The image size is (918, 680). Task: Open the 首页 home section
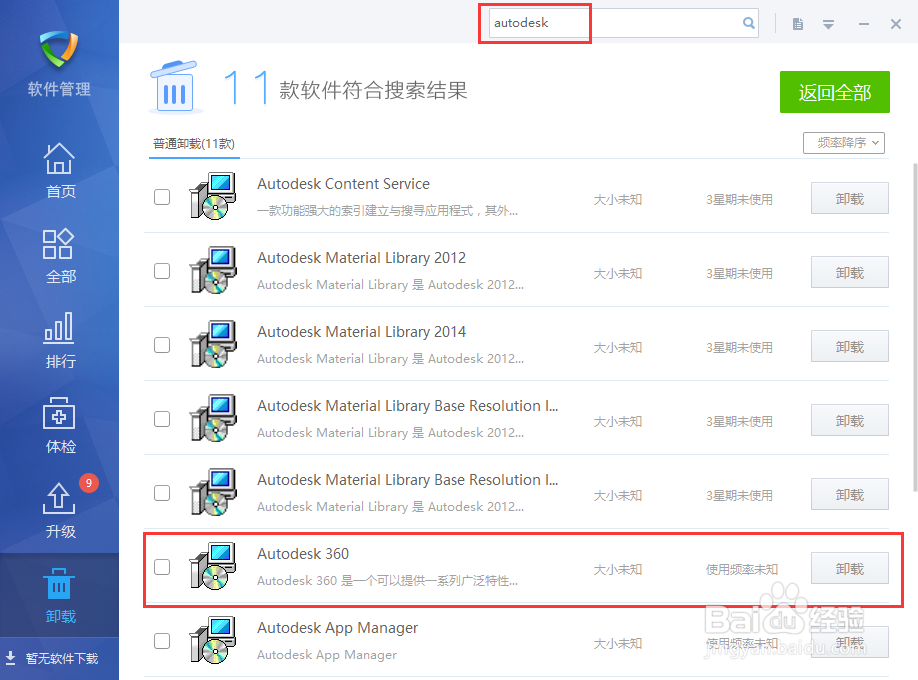[60, 170]
